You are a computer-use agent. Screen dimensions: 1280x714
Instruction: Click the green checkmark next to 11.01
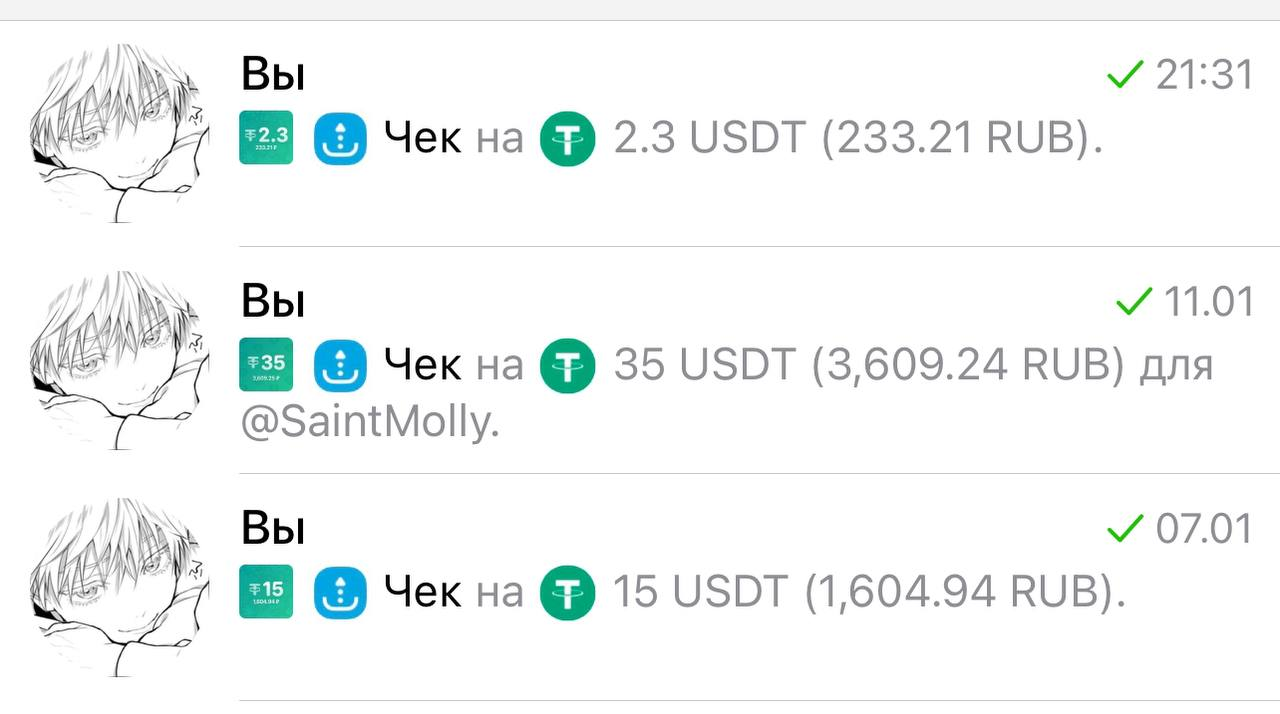tap(1134, 301)
